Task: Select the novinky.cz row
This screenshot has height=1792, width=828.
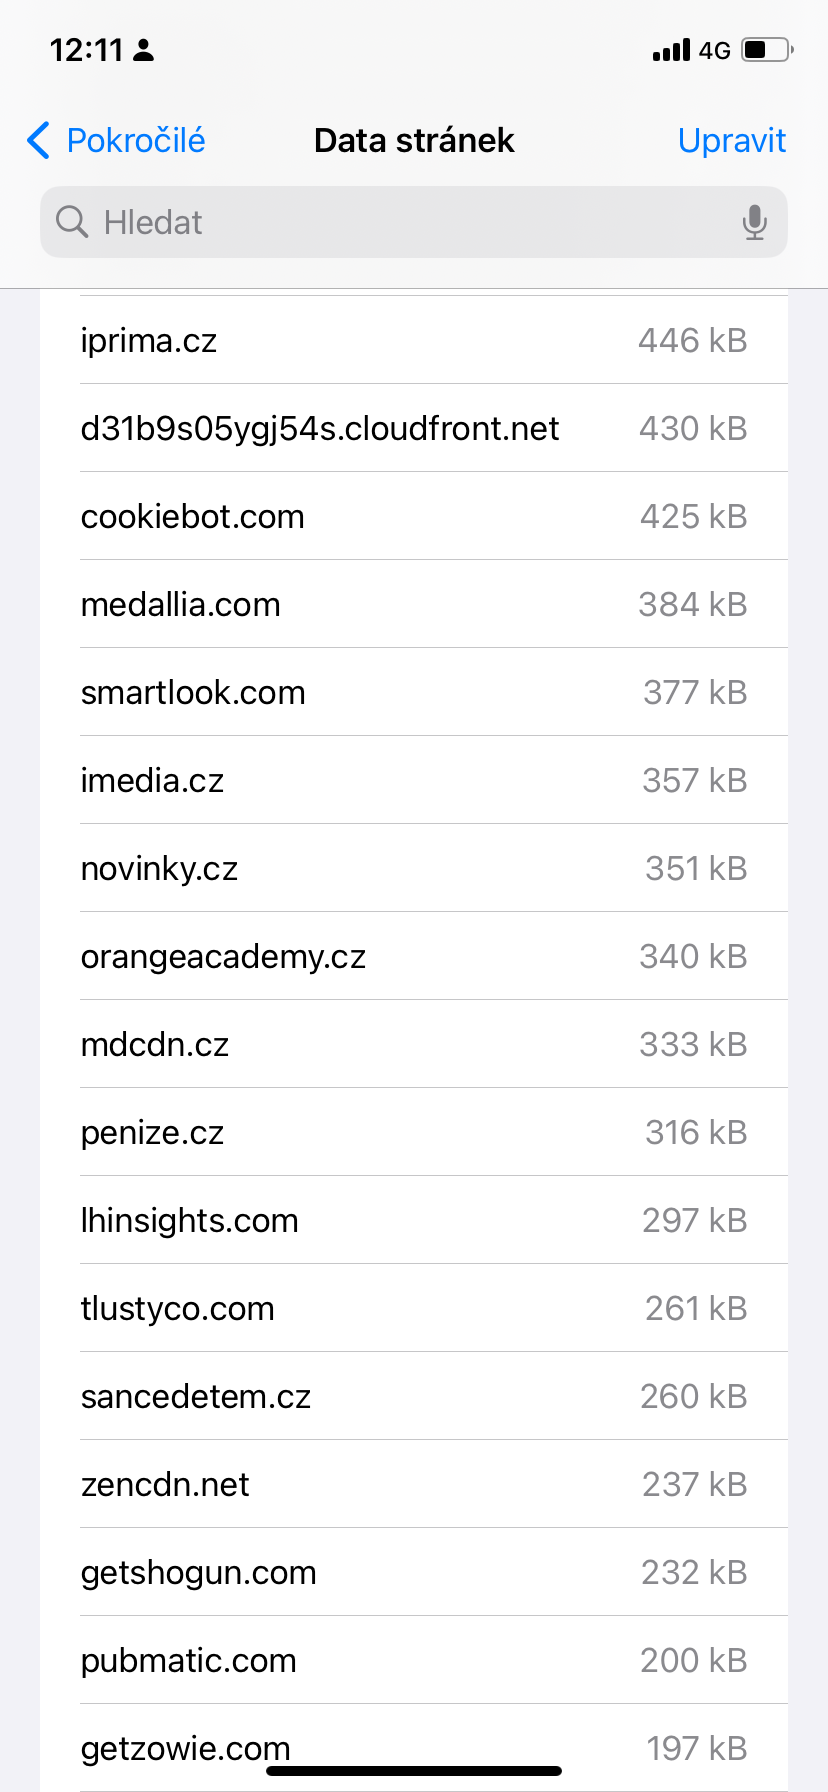Action: (x=414, y=869)
